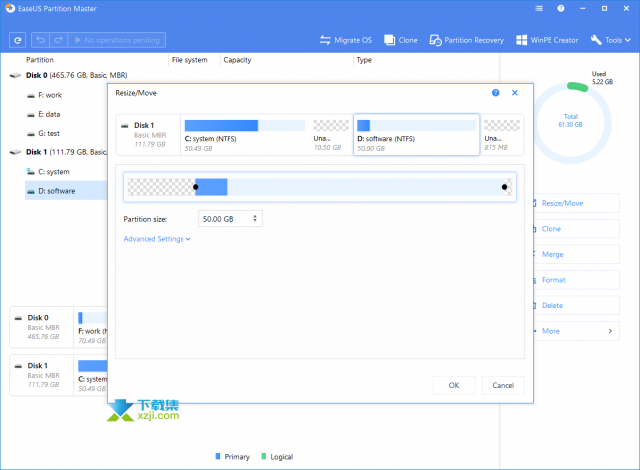Select C: system (NTFS) partition block
The width and height of the screenshot is (640, 470).
tap(245, 135)
